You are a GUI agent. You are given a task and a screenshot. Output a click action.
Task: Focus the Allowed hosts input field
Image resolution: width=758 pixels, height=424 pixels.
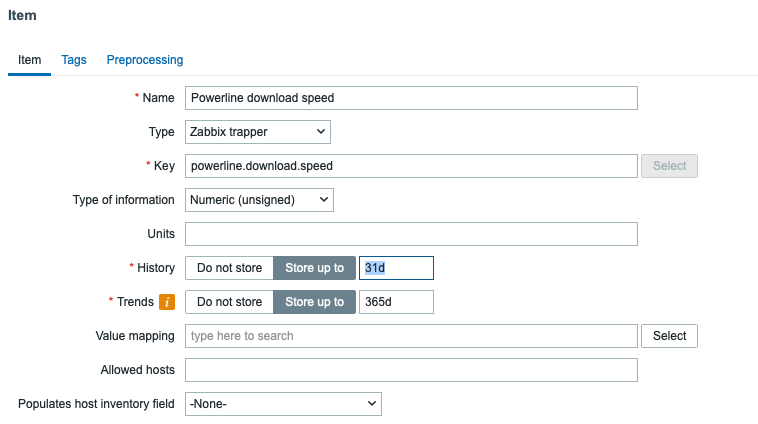(x=411, y=370)
